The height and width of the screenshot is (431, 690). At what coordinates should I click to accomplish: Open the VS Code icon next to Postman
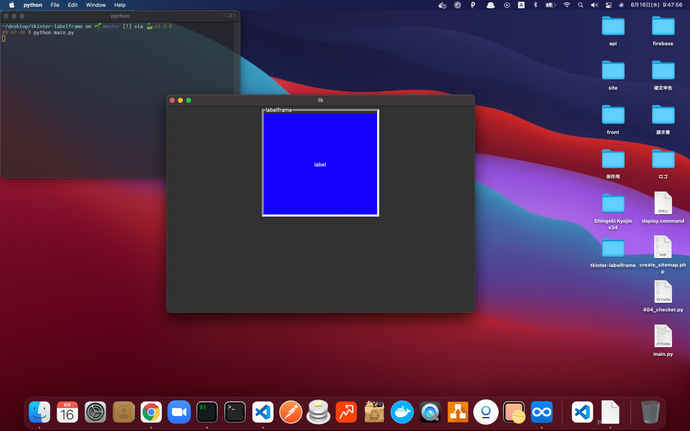click(x=263, y=413)
